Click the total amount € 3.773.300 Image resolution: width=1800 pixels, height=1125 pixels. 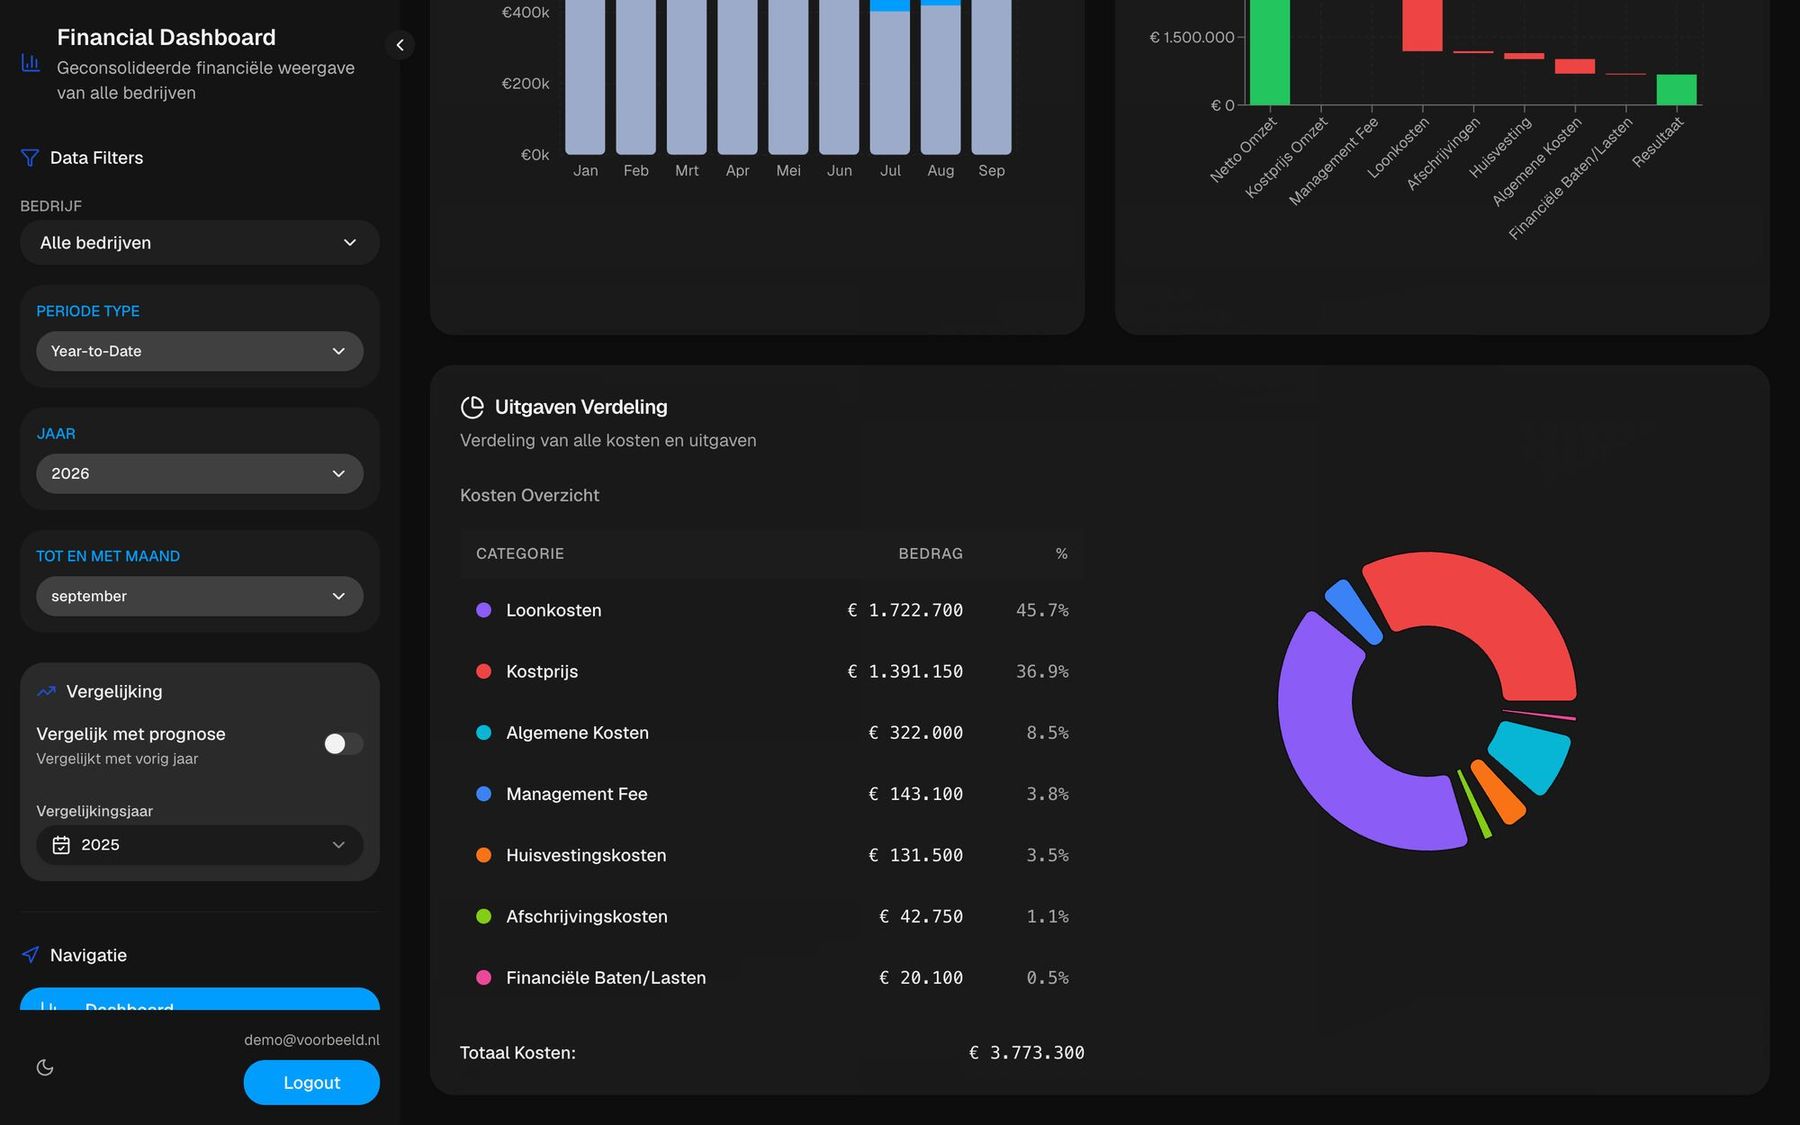1027,1053
